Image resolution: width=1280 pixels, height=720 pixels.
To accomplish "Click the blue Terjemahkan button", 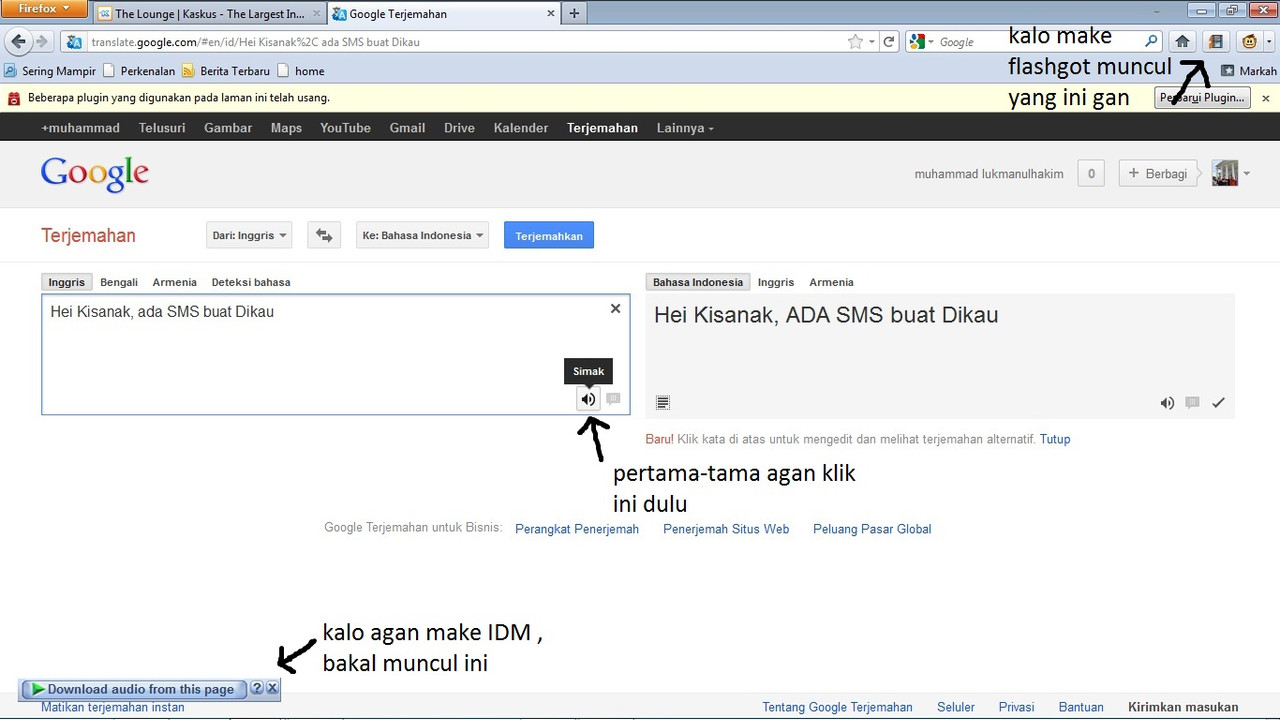I will (x=549, y=236).
